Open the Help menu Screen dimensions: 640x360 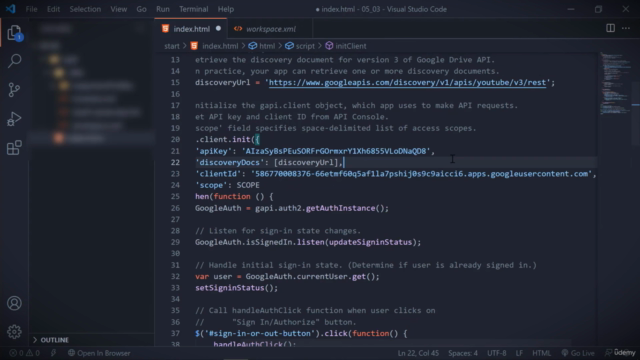point(225,9)
